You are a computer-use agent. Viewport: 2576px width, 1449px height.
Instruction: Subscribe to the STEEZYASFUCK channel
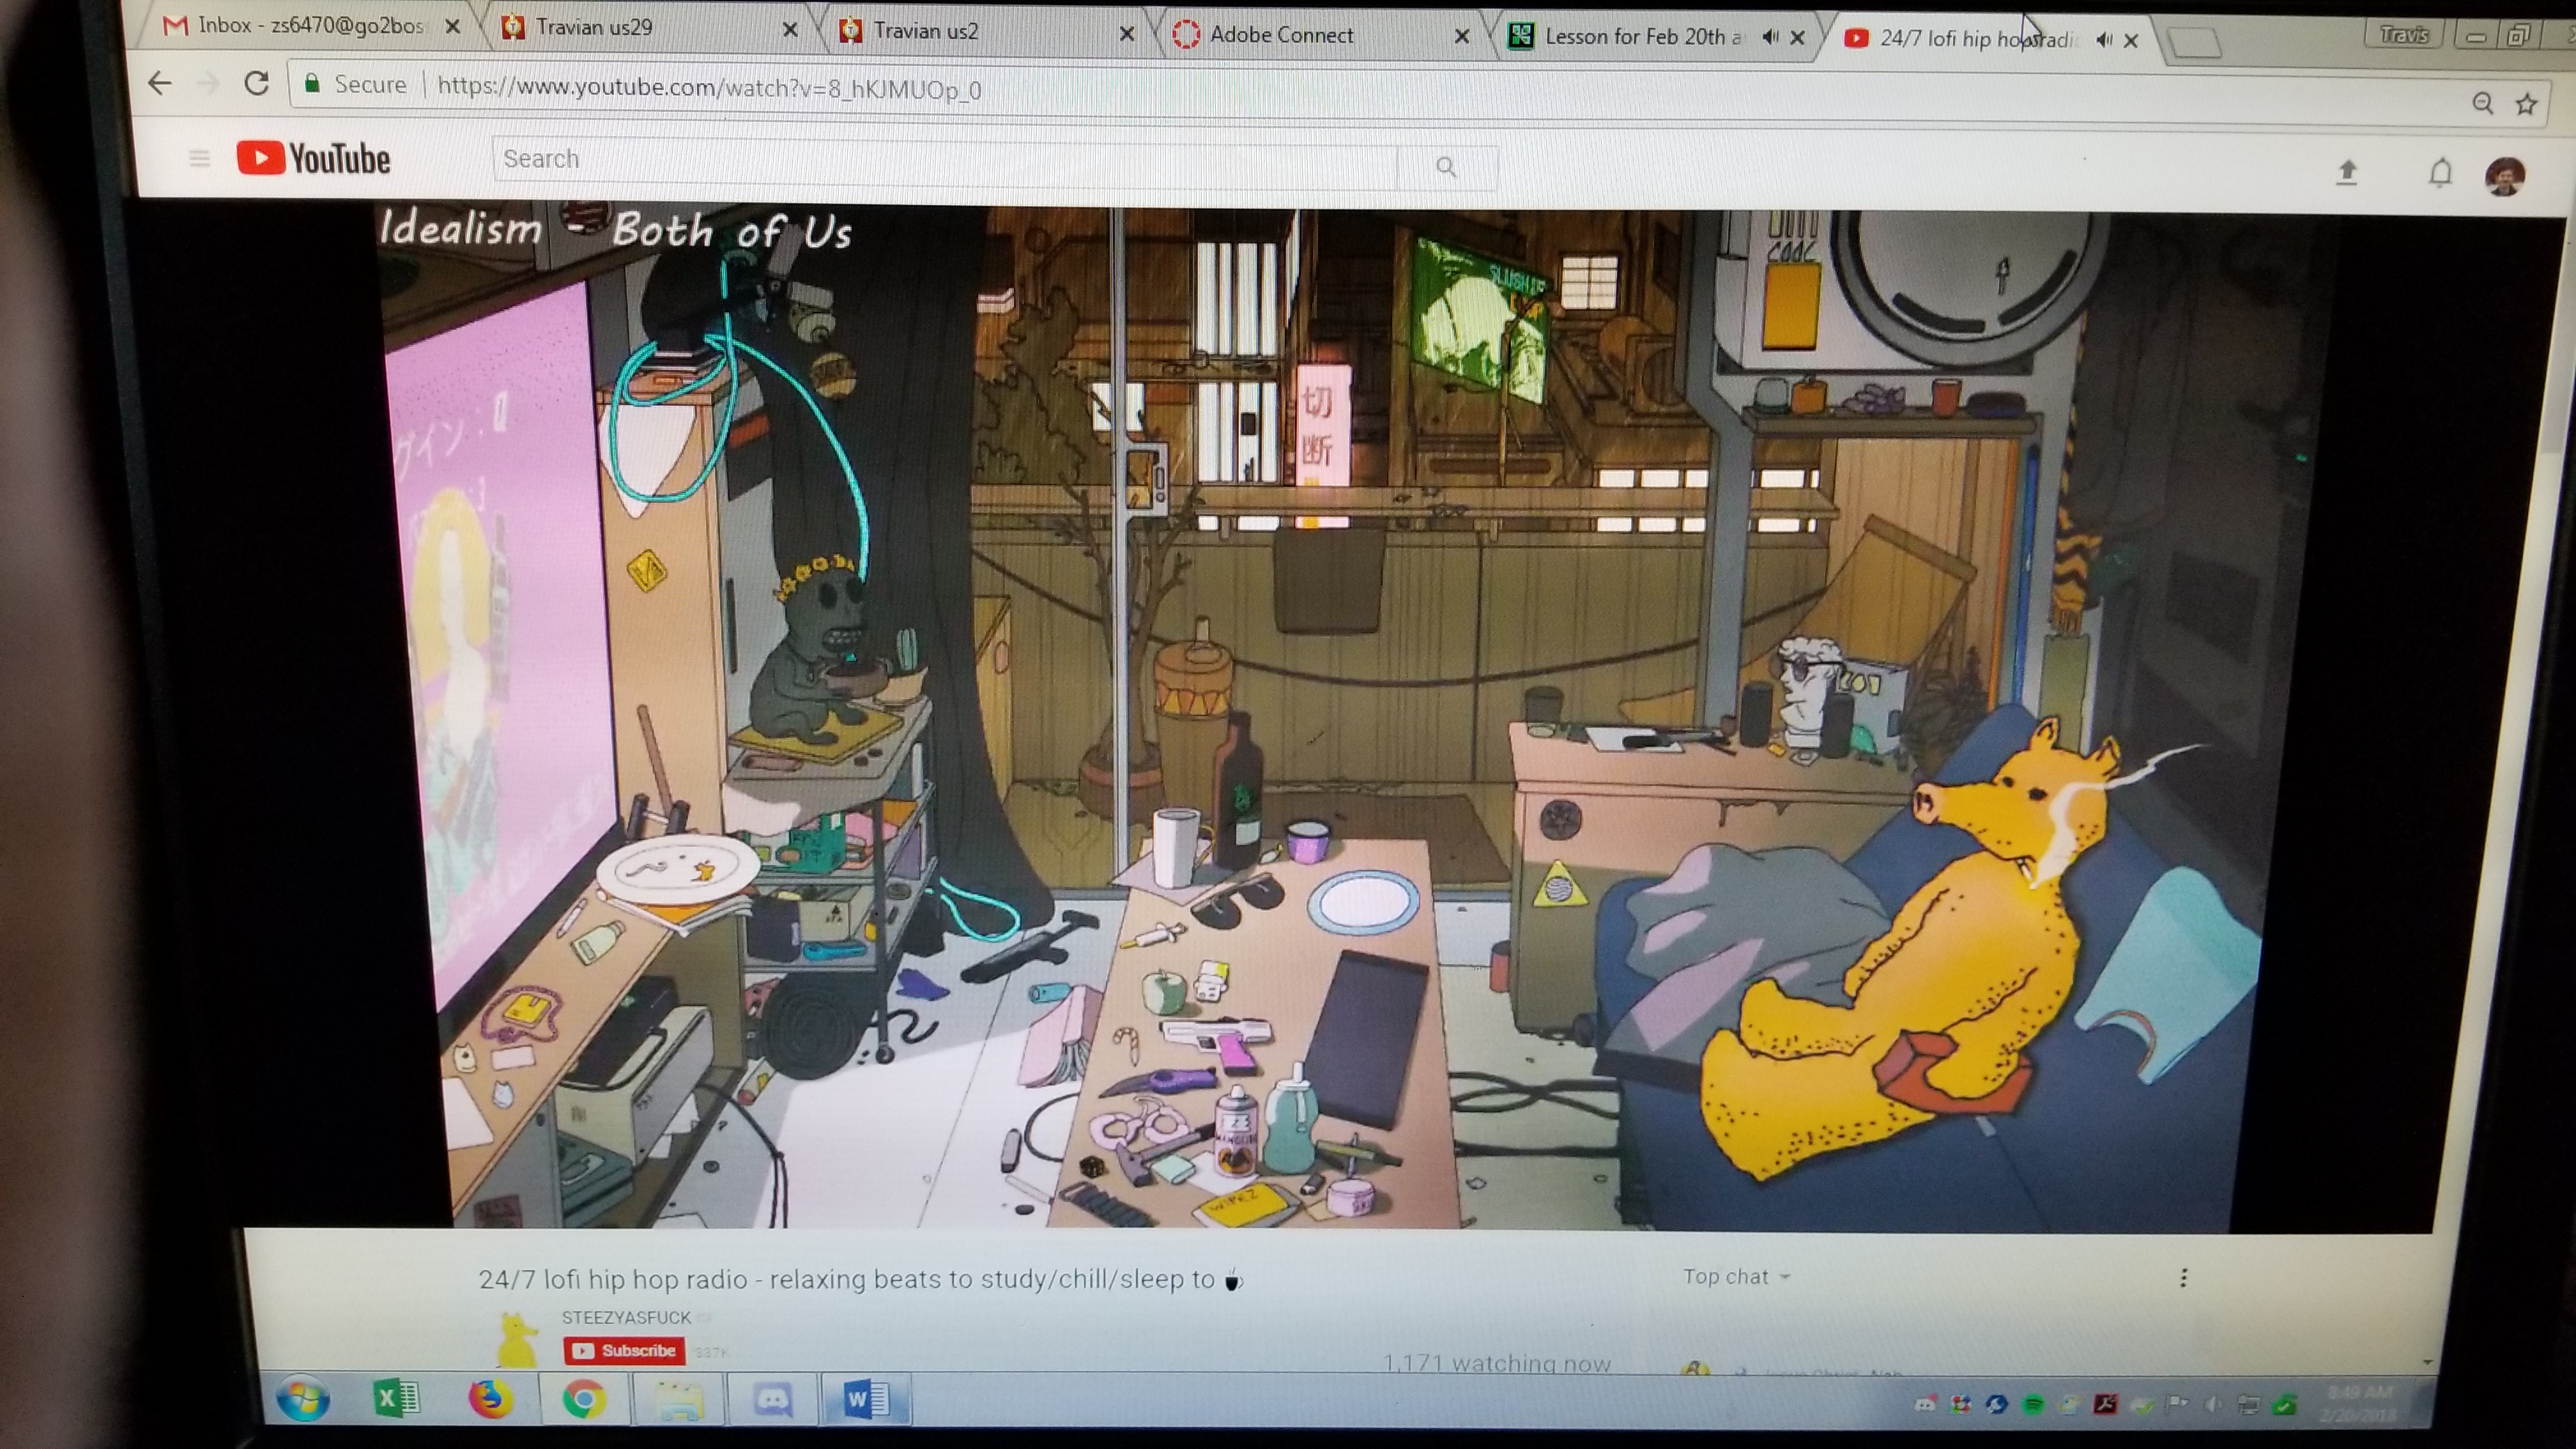pos(624,1350)
